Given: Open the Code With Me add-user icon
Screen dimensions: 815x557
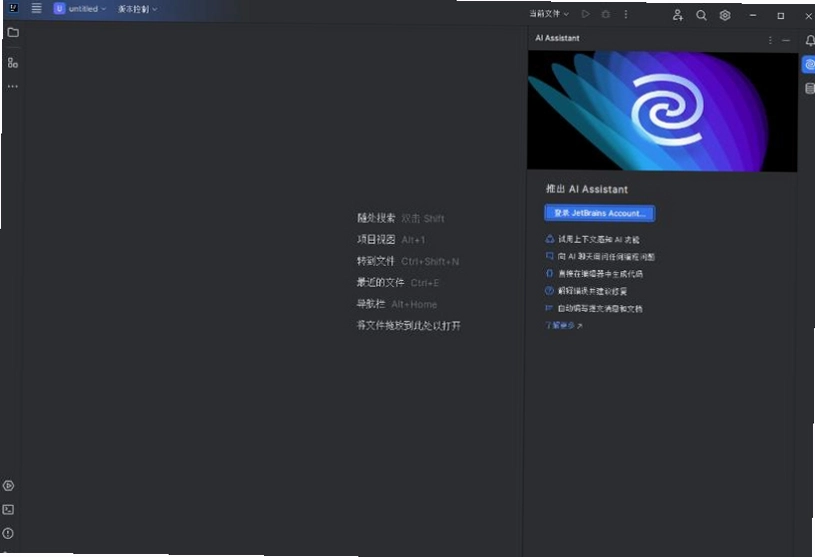Looking at the screenshot, I should (x=677, y=15).
